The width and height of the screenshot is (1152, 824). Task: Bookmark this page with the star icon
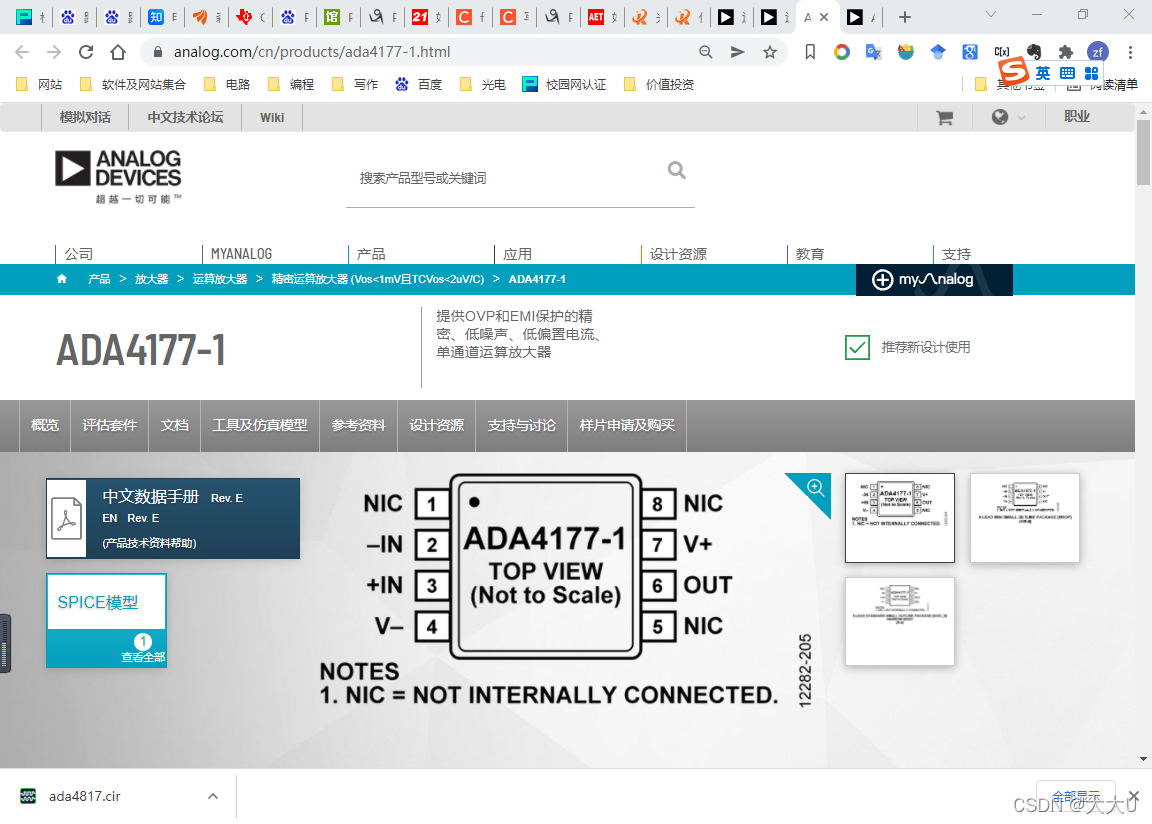(x=769, y=52)
